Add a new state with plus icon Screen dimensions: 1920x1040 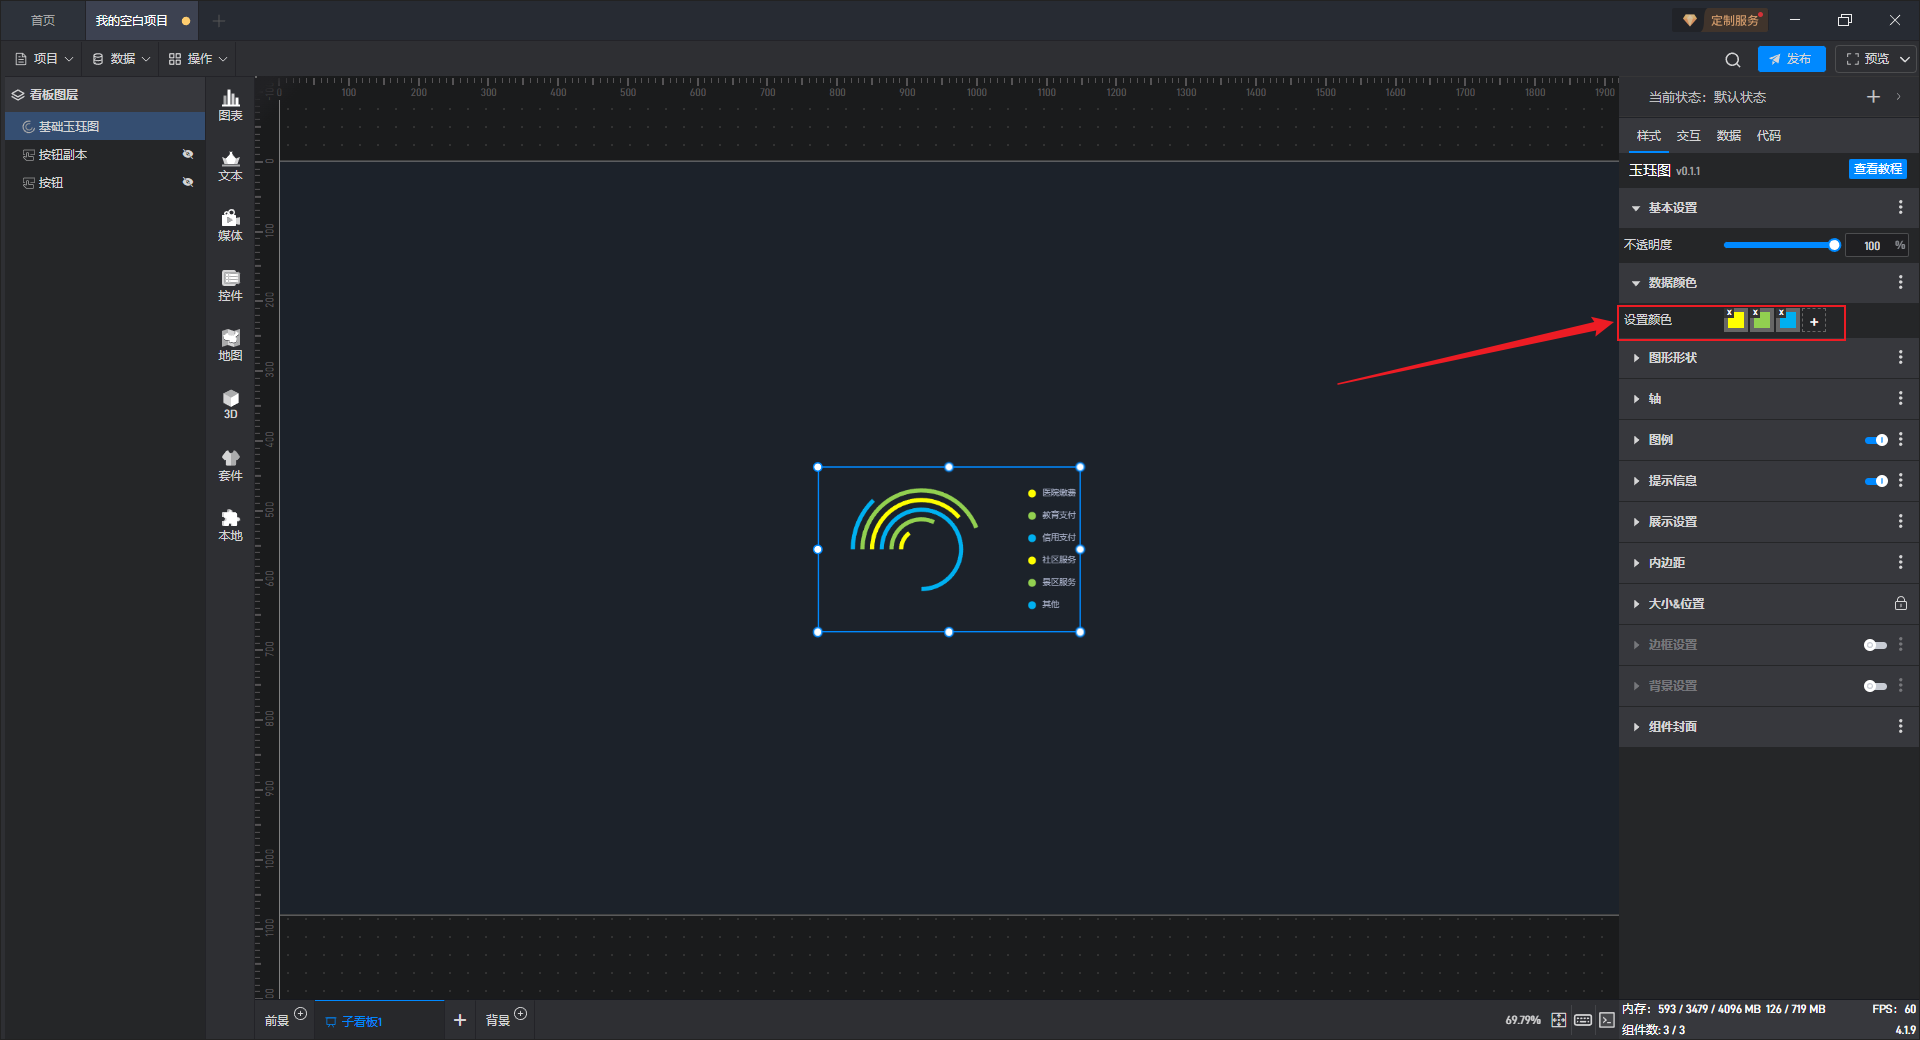pos(1873,96)
